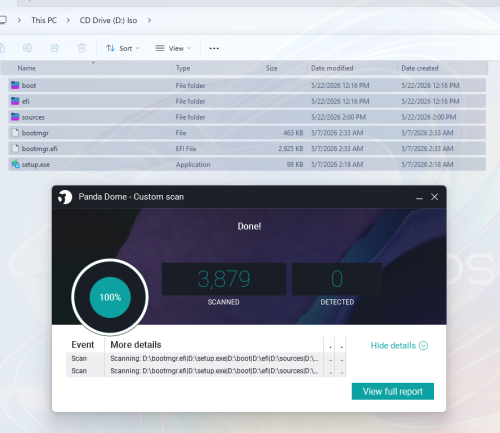Click the 0 detected counter

337,279
